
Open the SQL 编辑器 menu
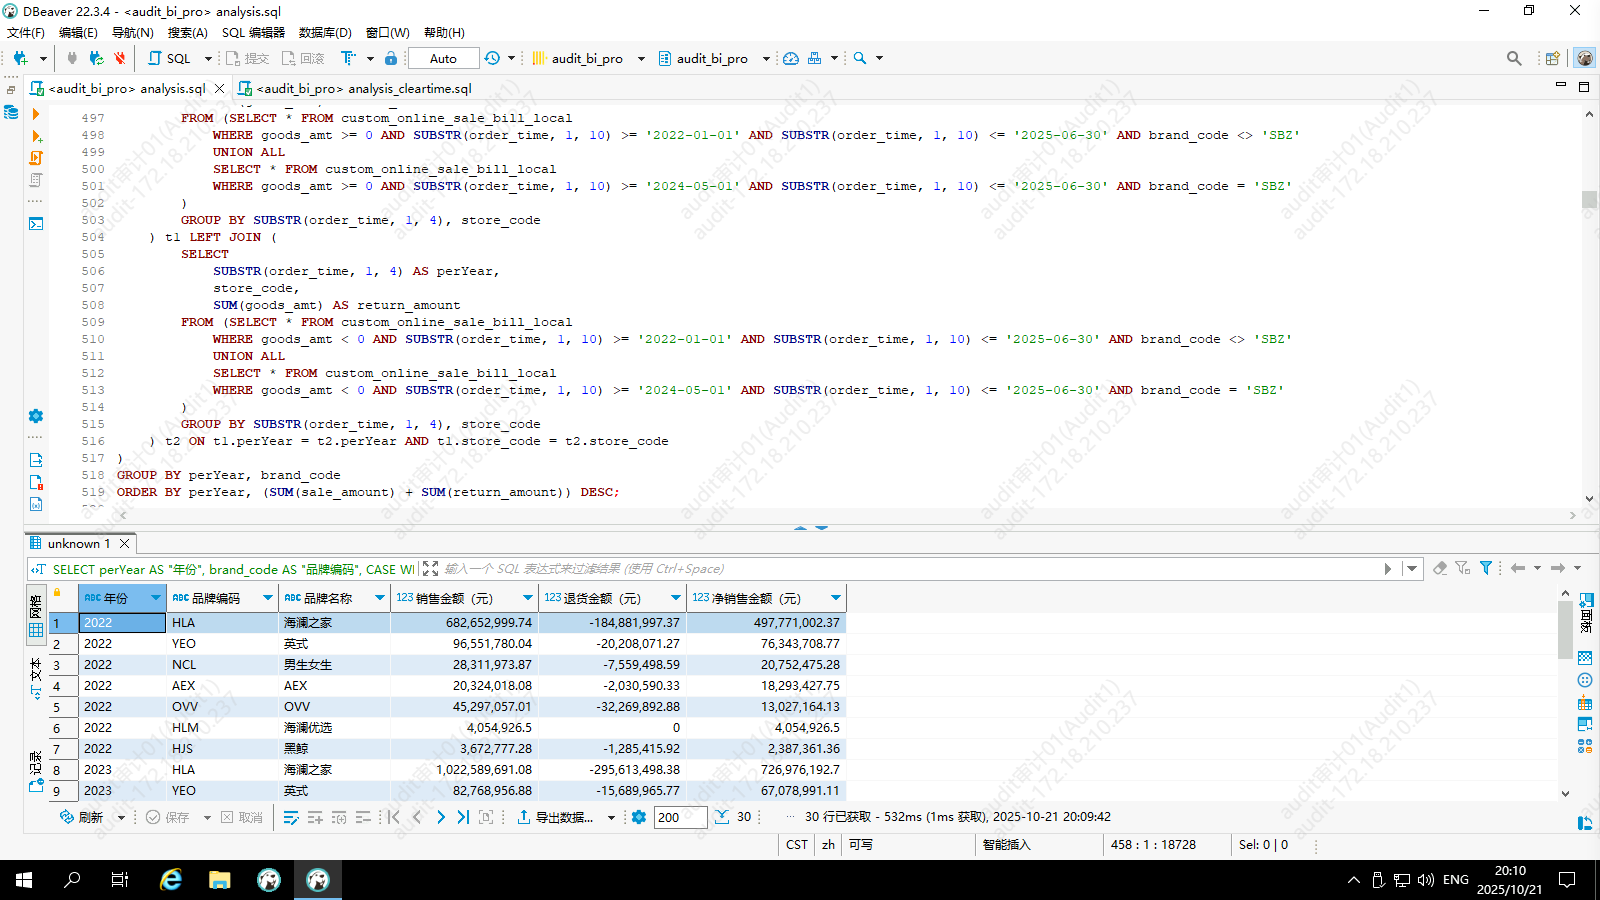pos(253,32)
